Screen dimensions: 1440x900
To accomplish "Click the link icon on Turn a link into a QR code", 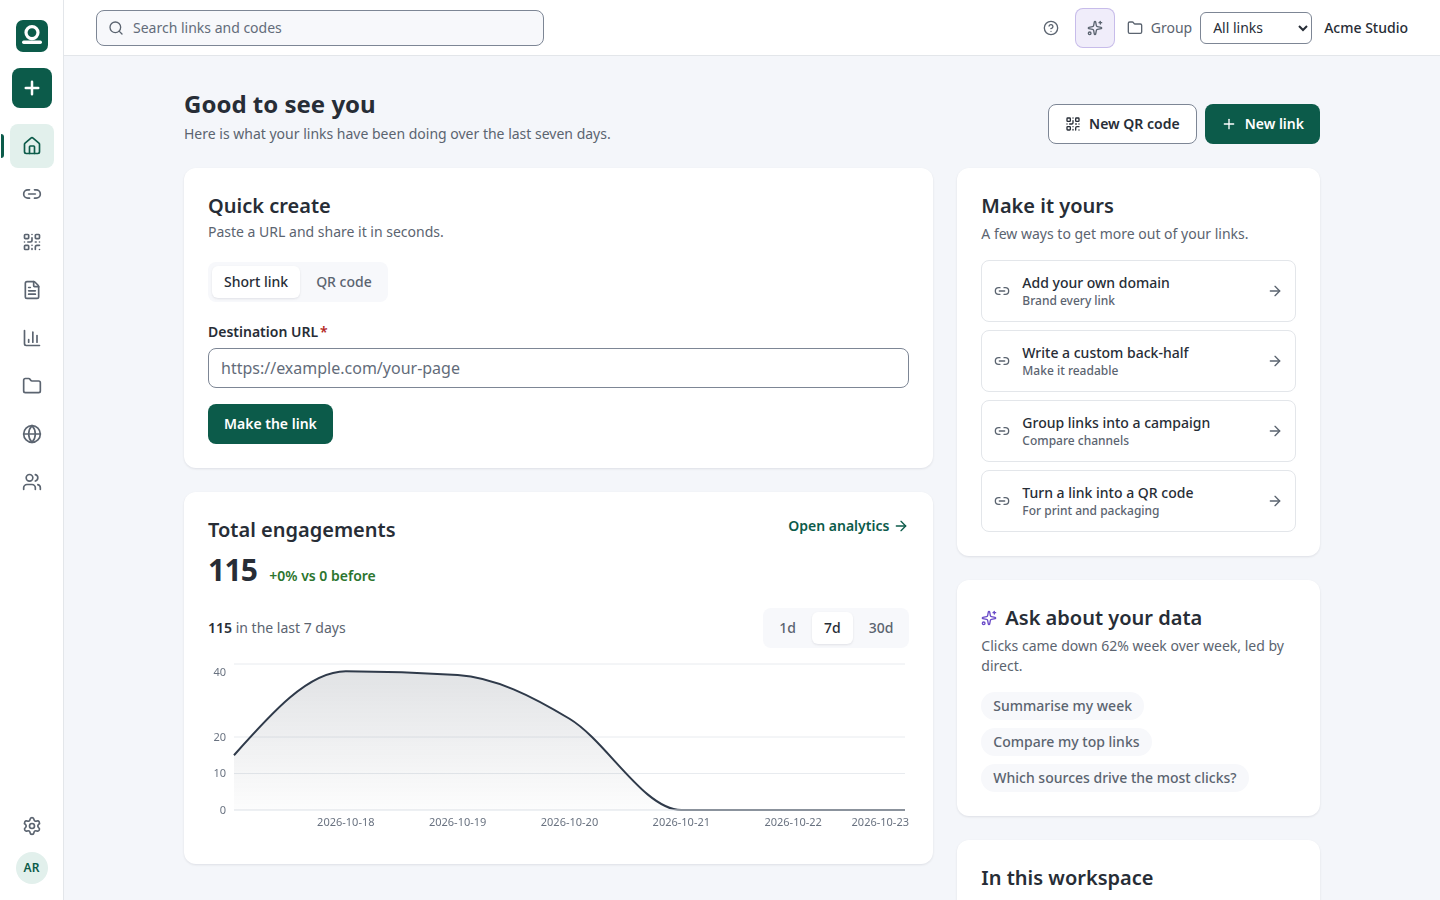I will pyautogui.click(x=1002, y=501).
